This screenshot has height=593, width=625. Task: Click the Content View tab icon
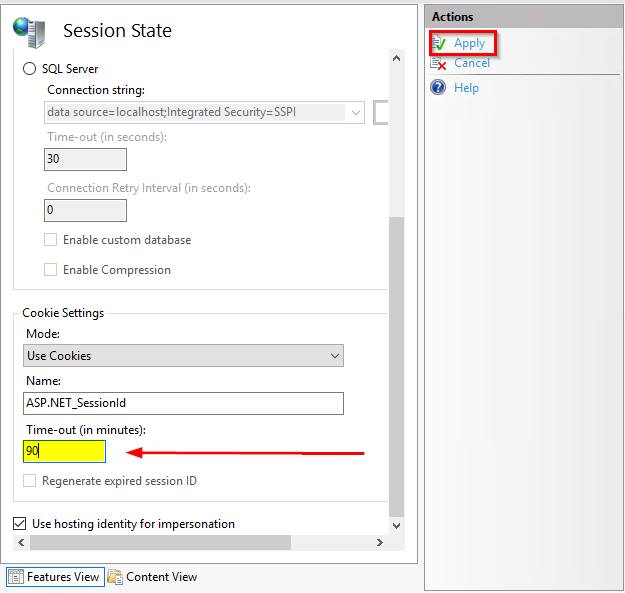tap(115, 577)
